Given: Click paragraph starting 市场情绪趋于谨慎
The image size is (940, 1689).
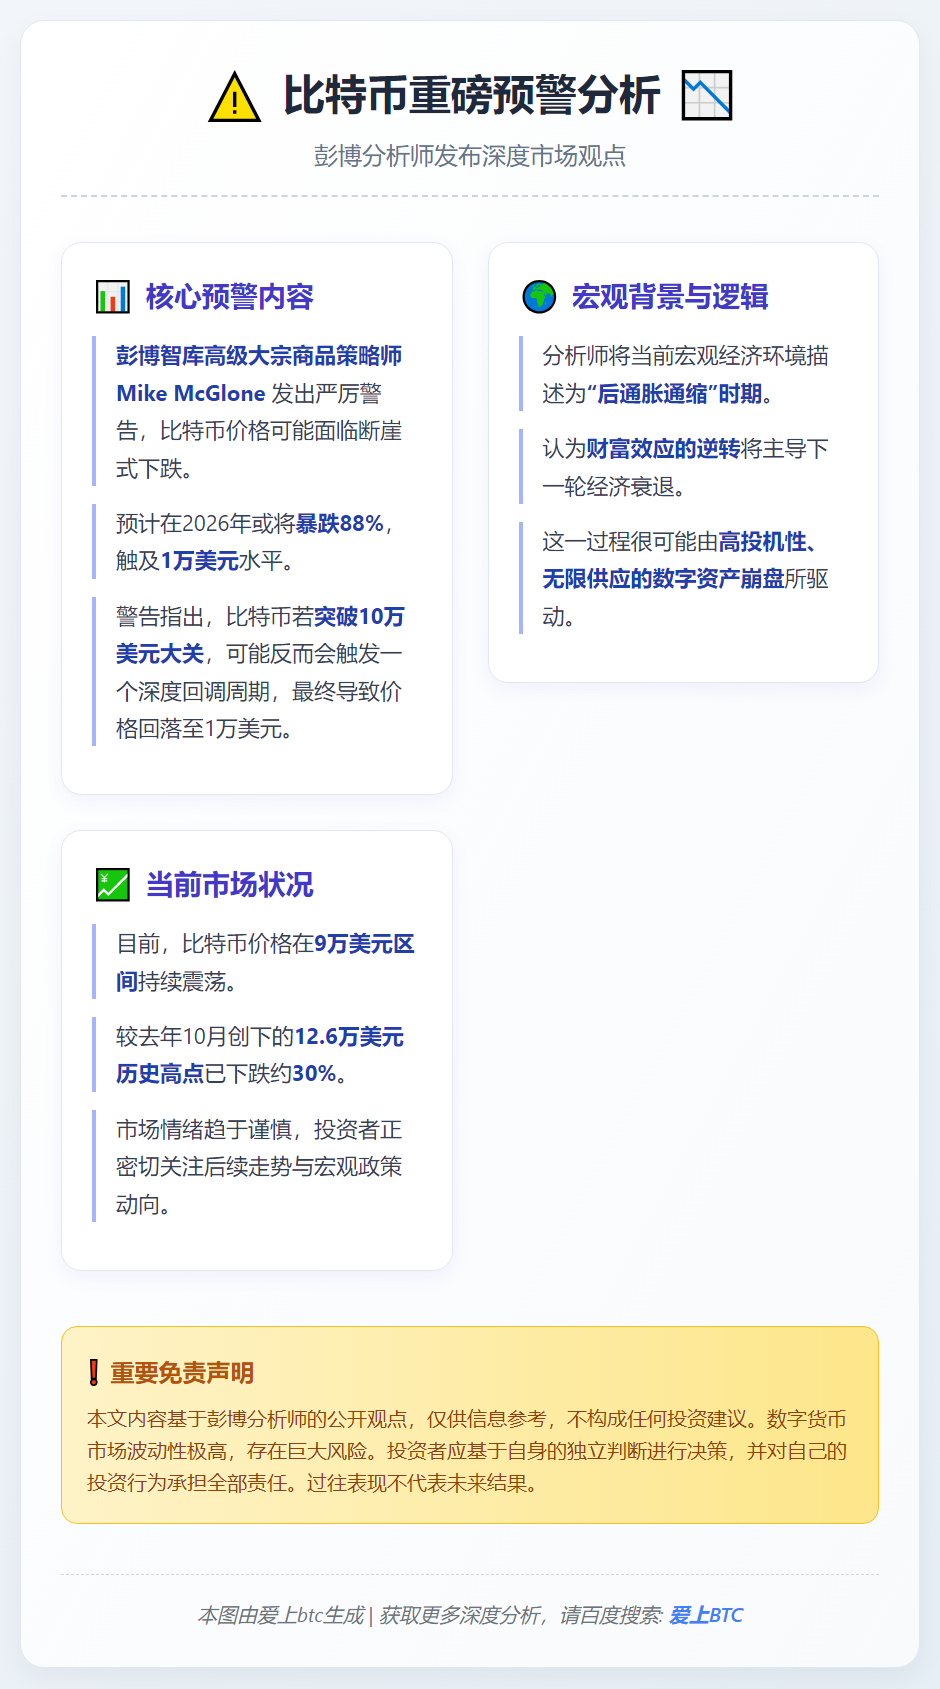Looking at the screenshot, I should [259, 1167].
